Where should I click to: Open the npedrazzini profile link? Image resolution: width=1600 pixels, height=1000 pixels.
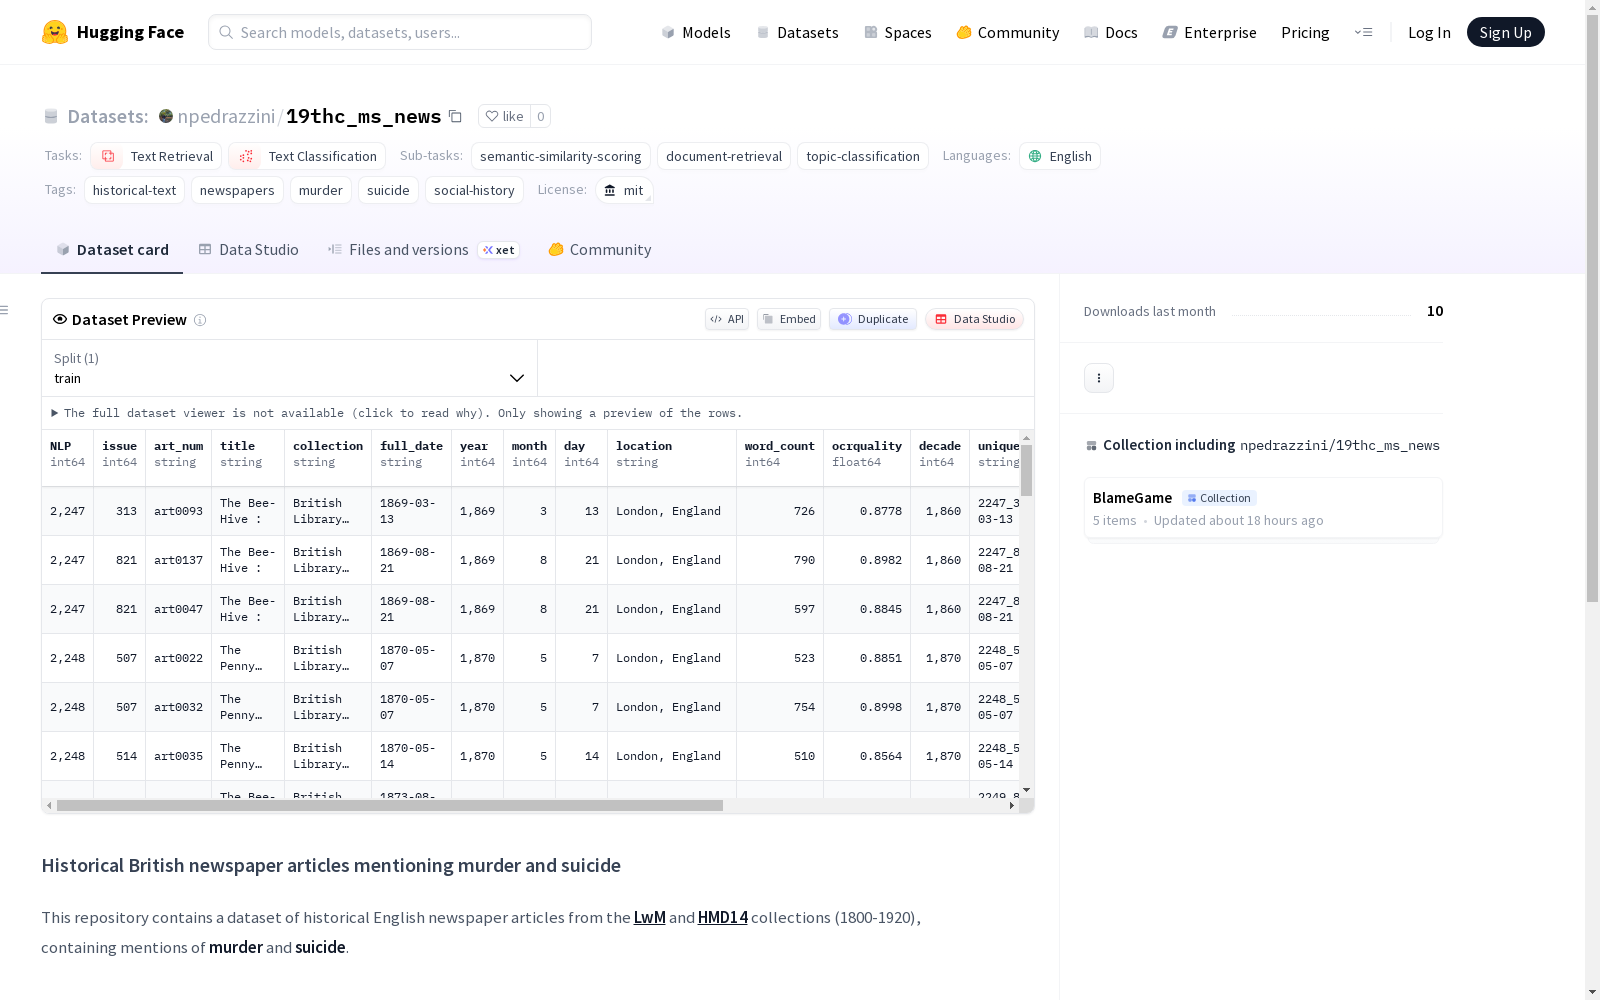226,116
